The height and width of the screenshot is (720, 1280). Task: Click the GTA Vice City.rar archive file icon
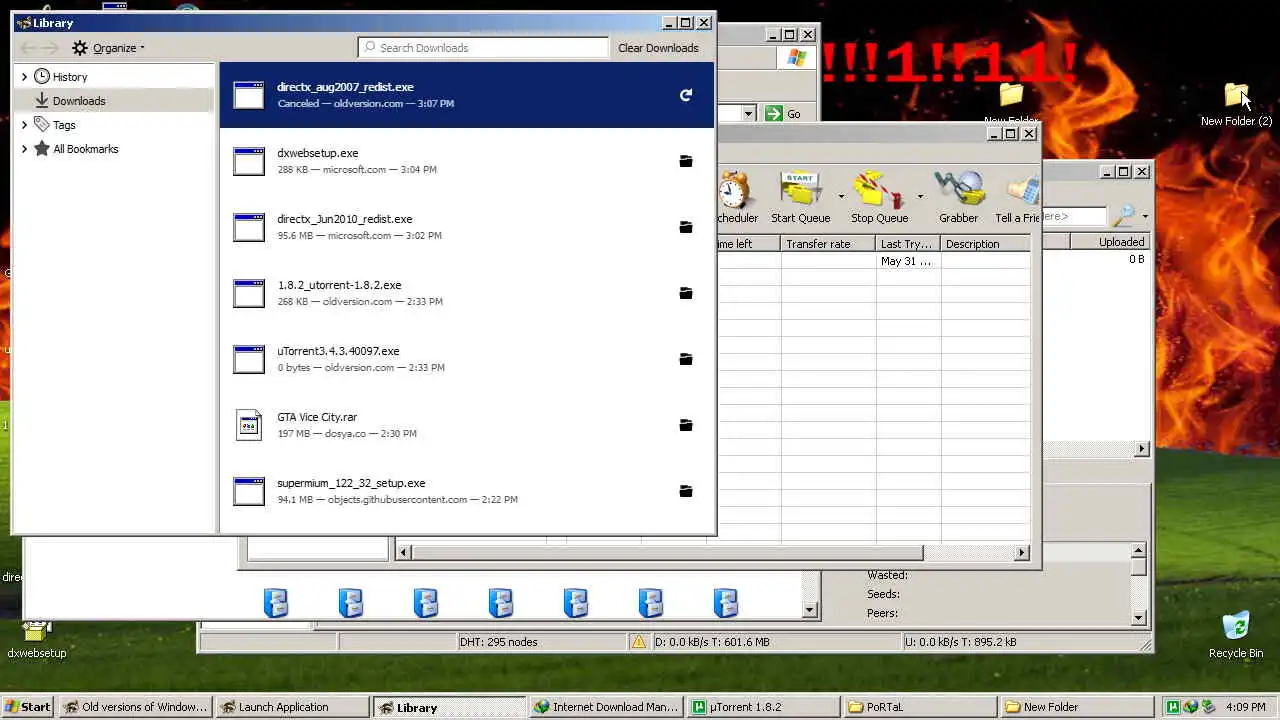(x=248, y=425)
